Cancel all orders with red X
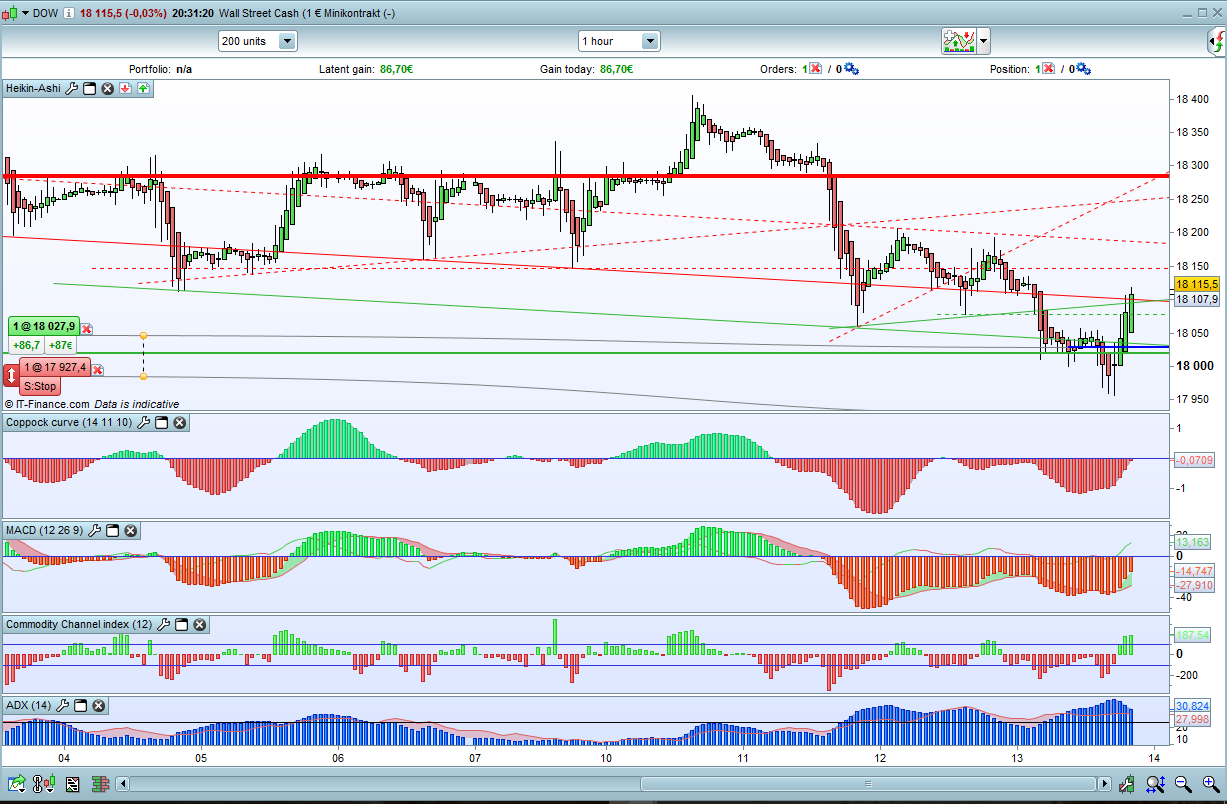 tap(815, 69)
